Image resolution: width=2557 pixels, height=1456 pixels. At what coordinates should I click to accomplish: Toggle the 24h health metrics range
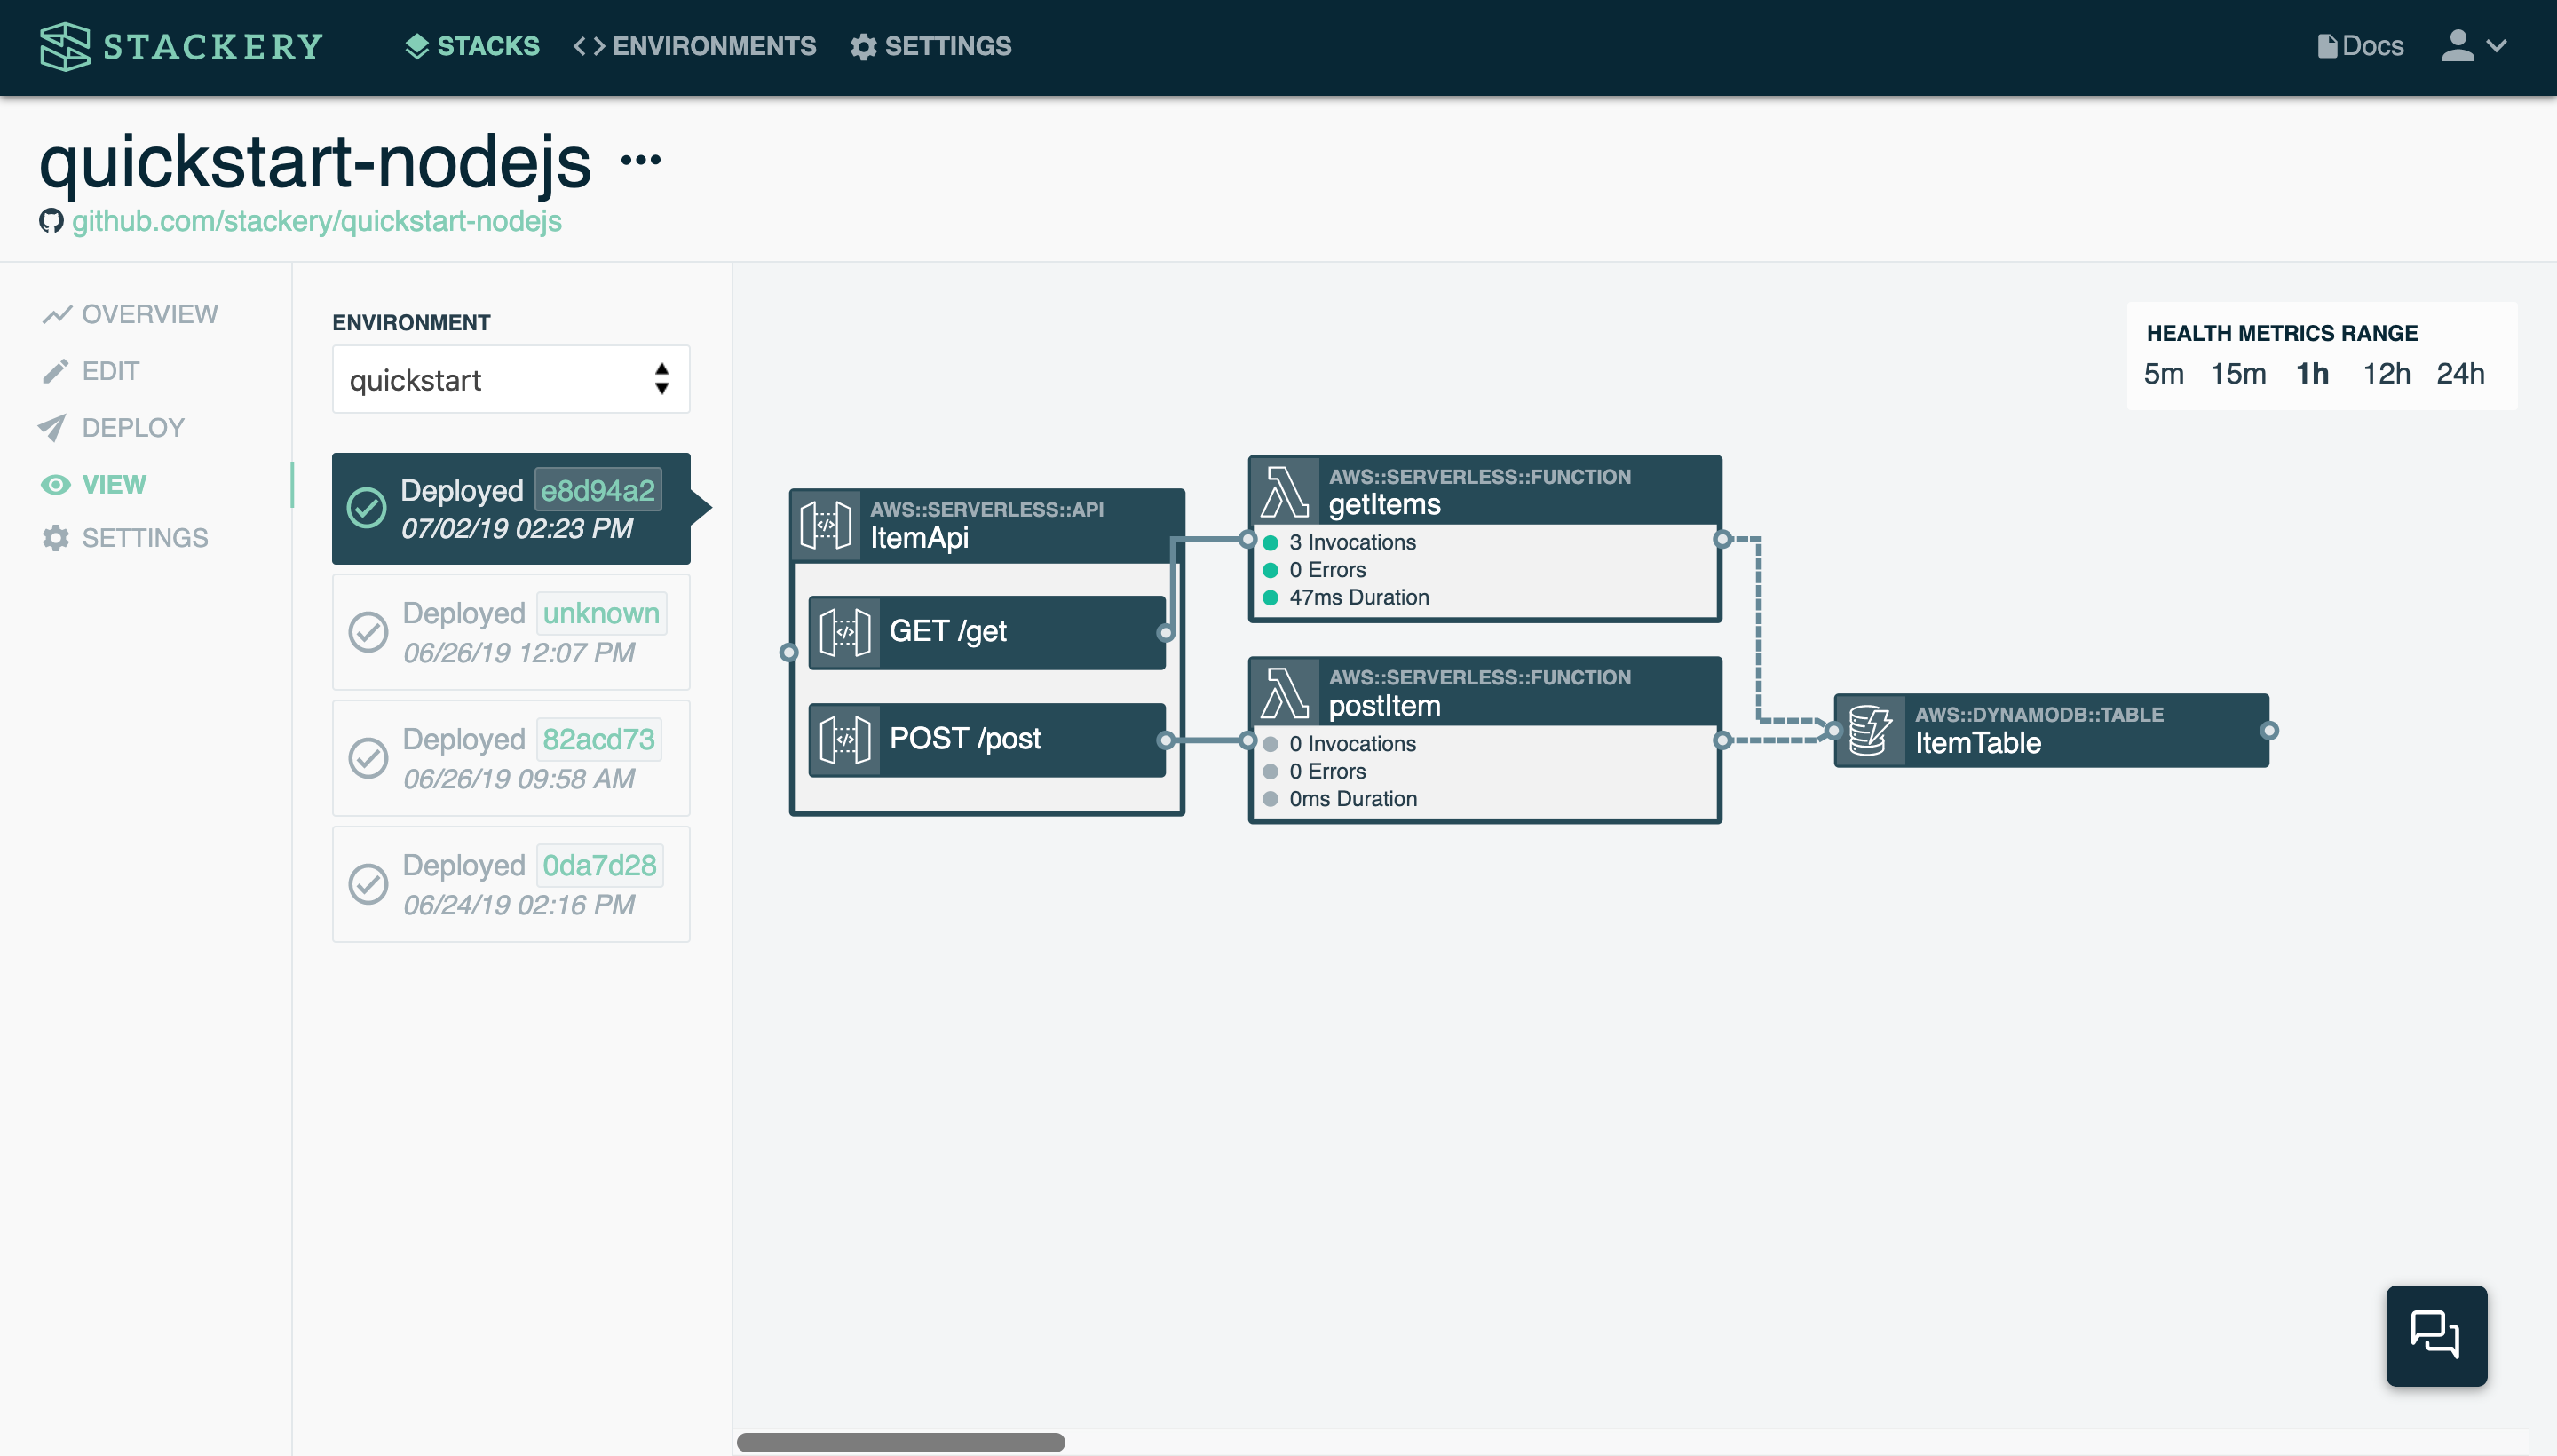tap(2462, 374)
